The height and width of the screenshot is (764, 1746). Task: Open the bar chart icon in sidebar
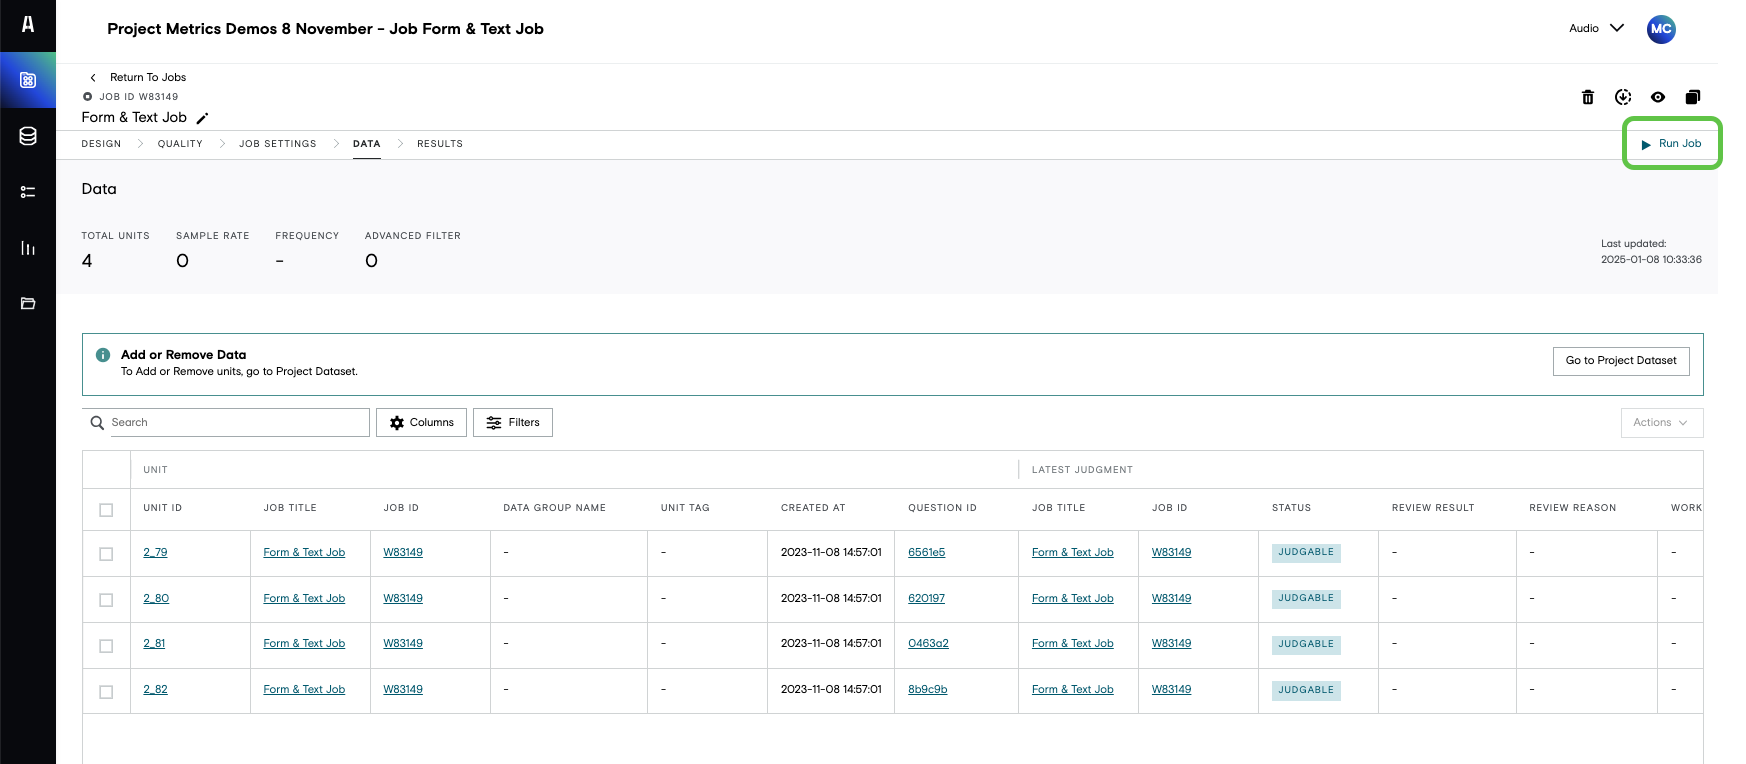point(28,248)
